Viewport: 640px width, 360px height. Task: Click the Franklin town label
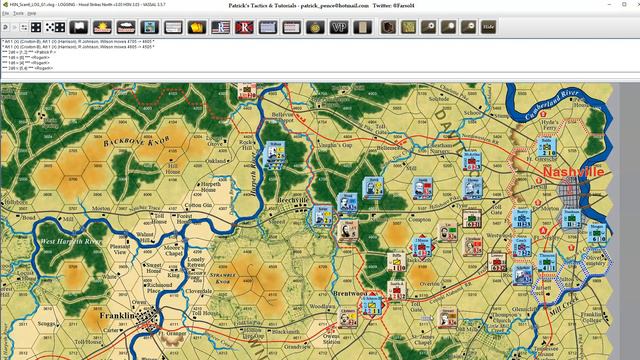pos(117,316)
